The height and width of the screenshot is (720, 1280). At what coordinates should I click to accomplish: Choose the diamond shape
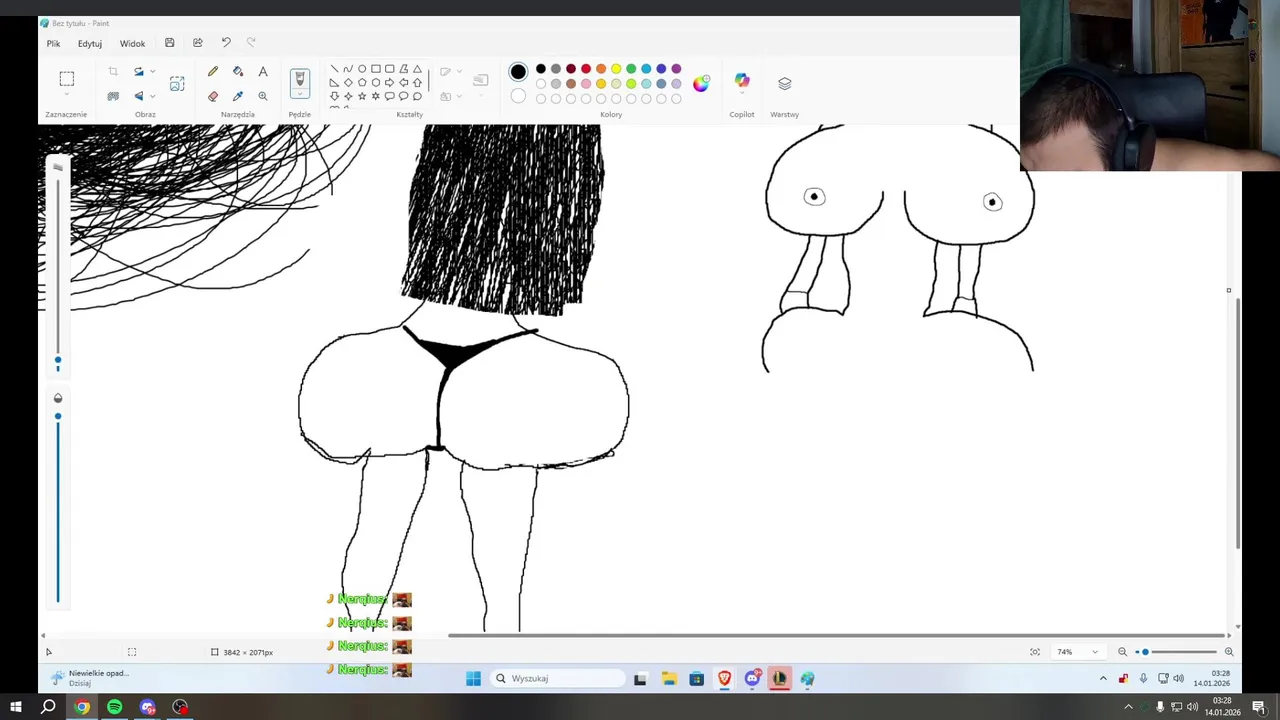348,83
